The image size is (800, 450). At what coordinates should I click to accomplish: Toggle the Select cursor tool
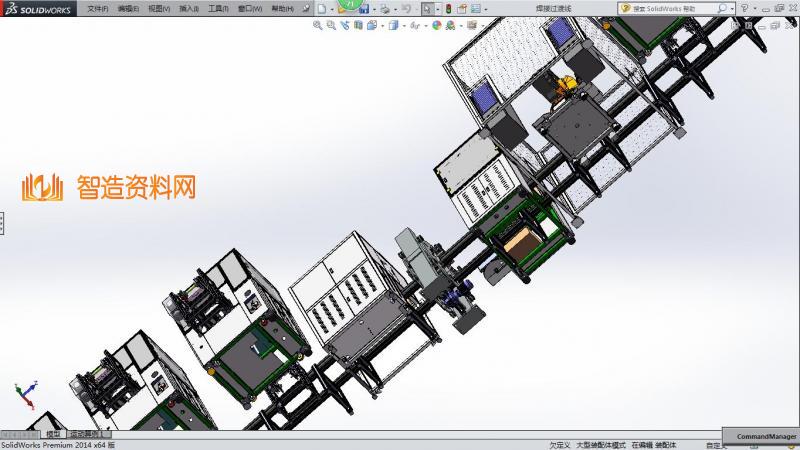click(427, 8)
